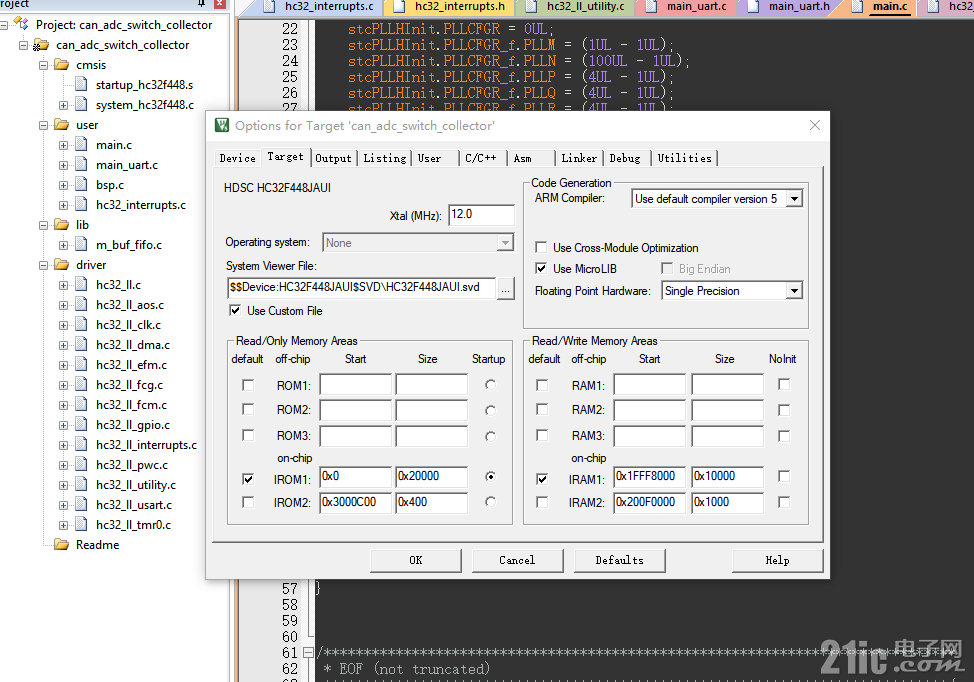Click the IRAM1 Start field showing 0x1FFF8000
This screenshot has width=974, height=682.
coord(650,476)
